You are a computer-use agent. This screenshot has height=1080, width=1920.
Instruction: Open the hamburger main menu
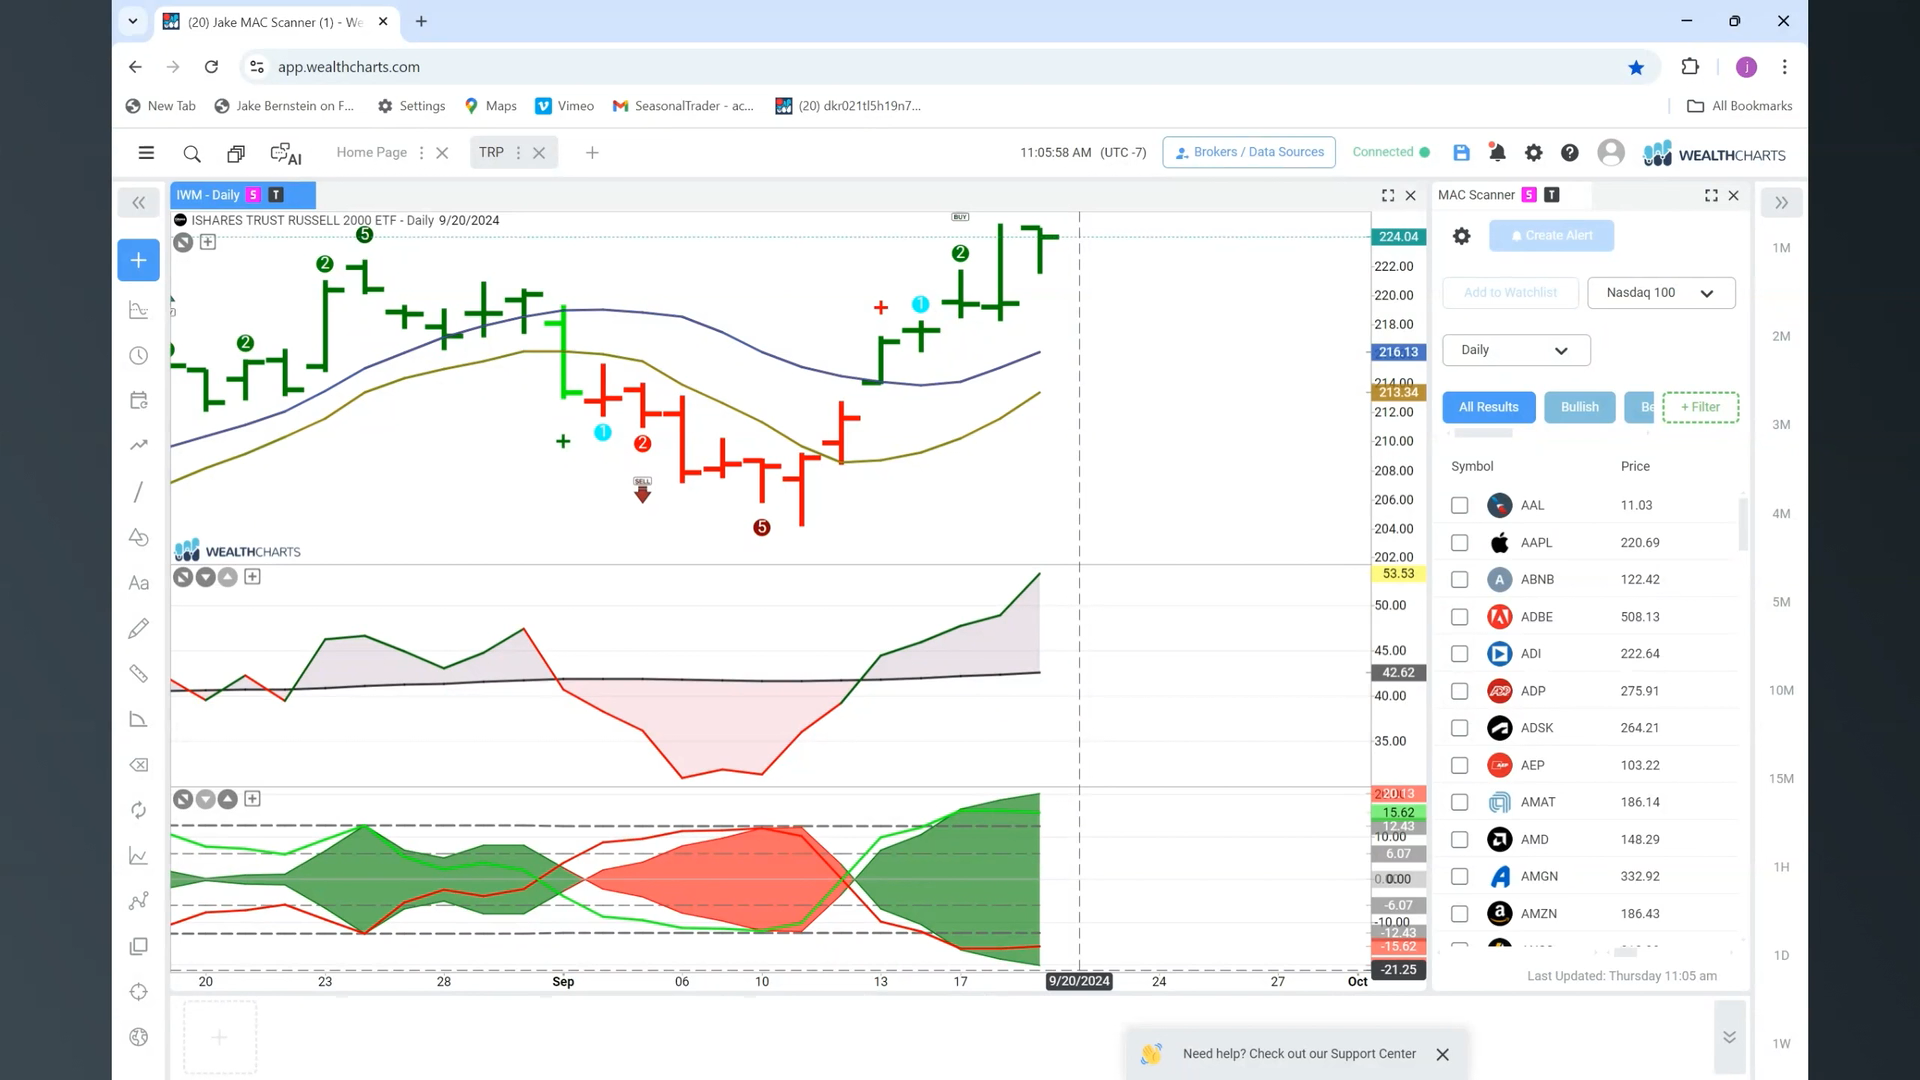point(146,153)
